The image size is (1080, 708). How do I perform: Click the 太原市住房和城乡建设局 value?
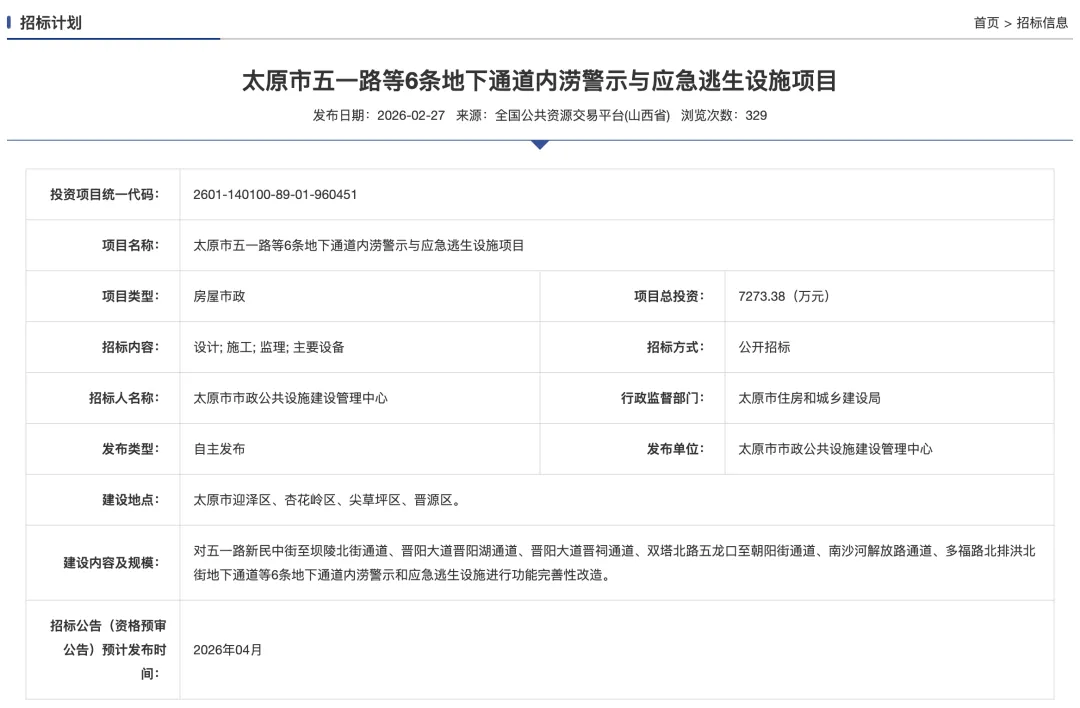pyautogui.click(x=809, y=398)
